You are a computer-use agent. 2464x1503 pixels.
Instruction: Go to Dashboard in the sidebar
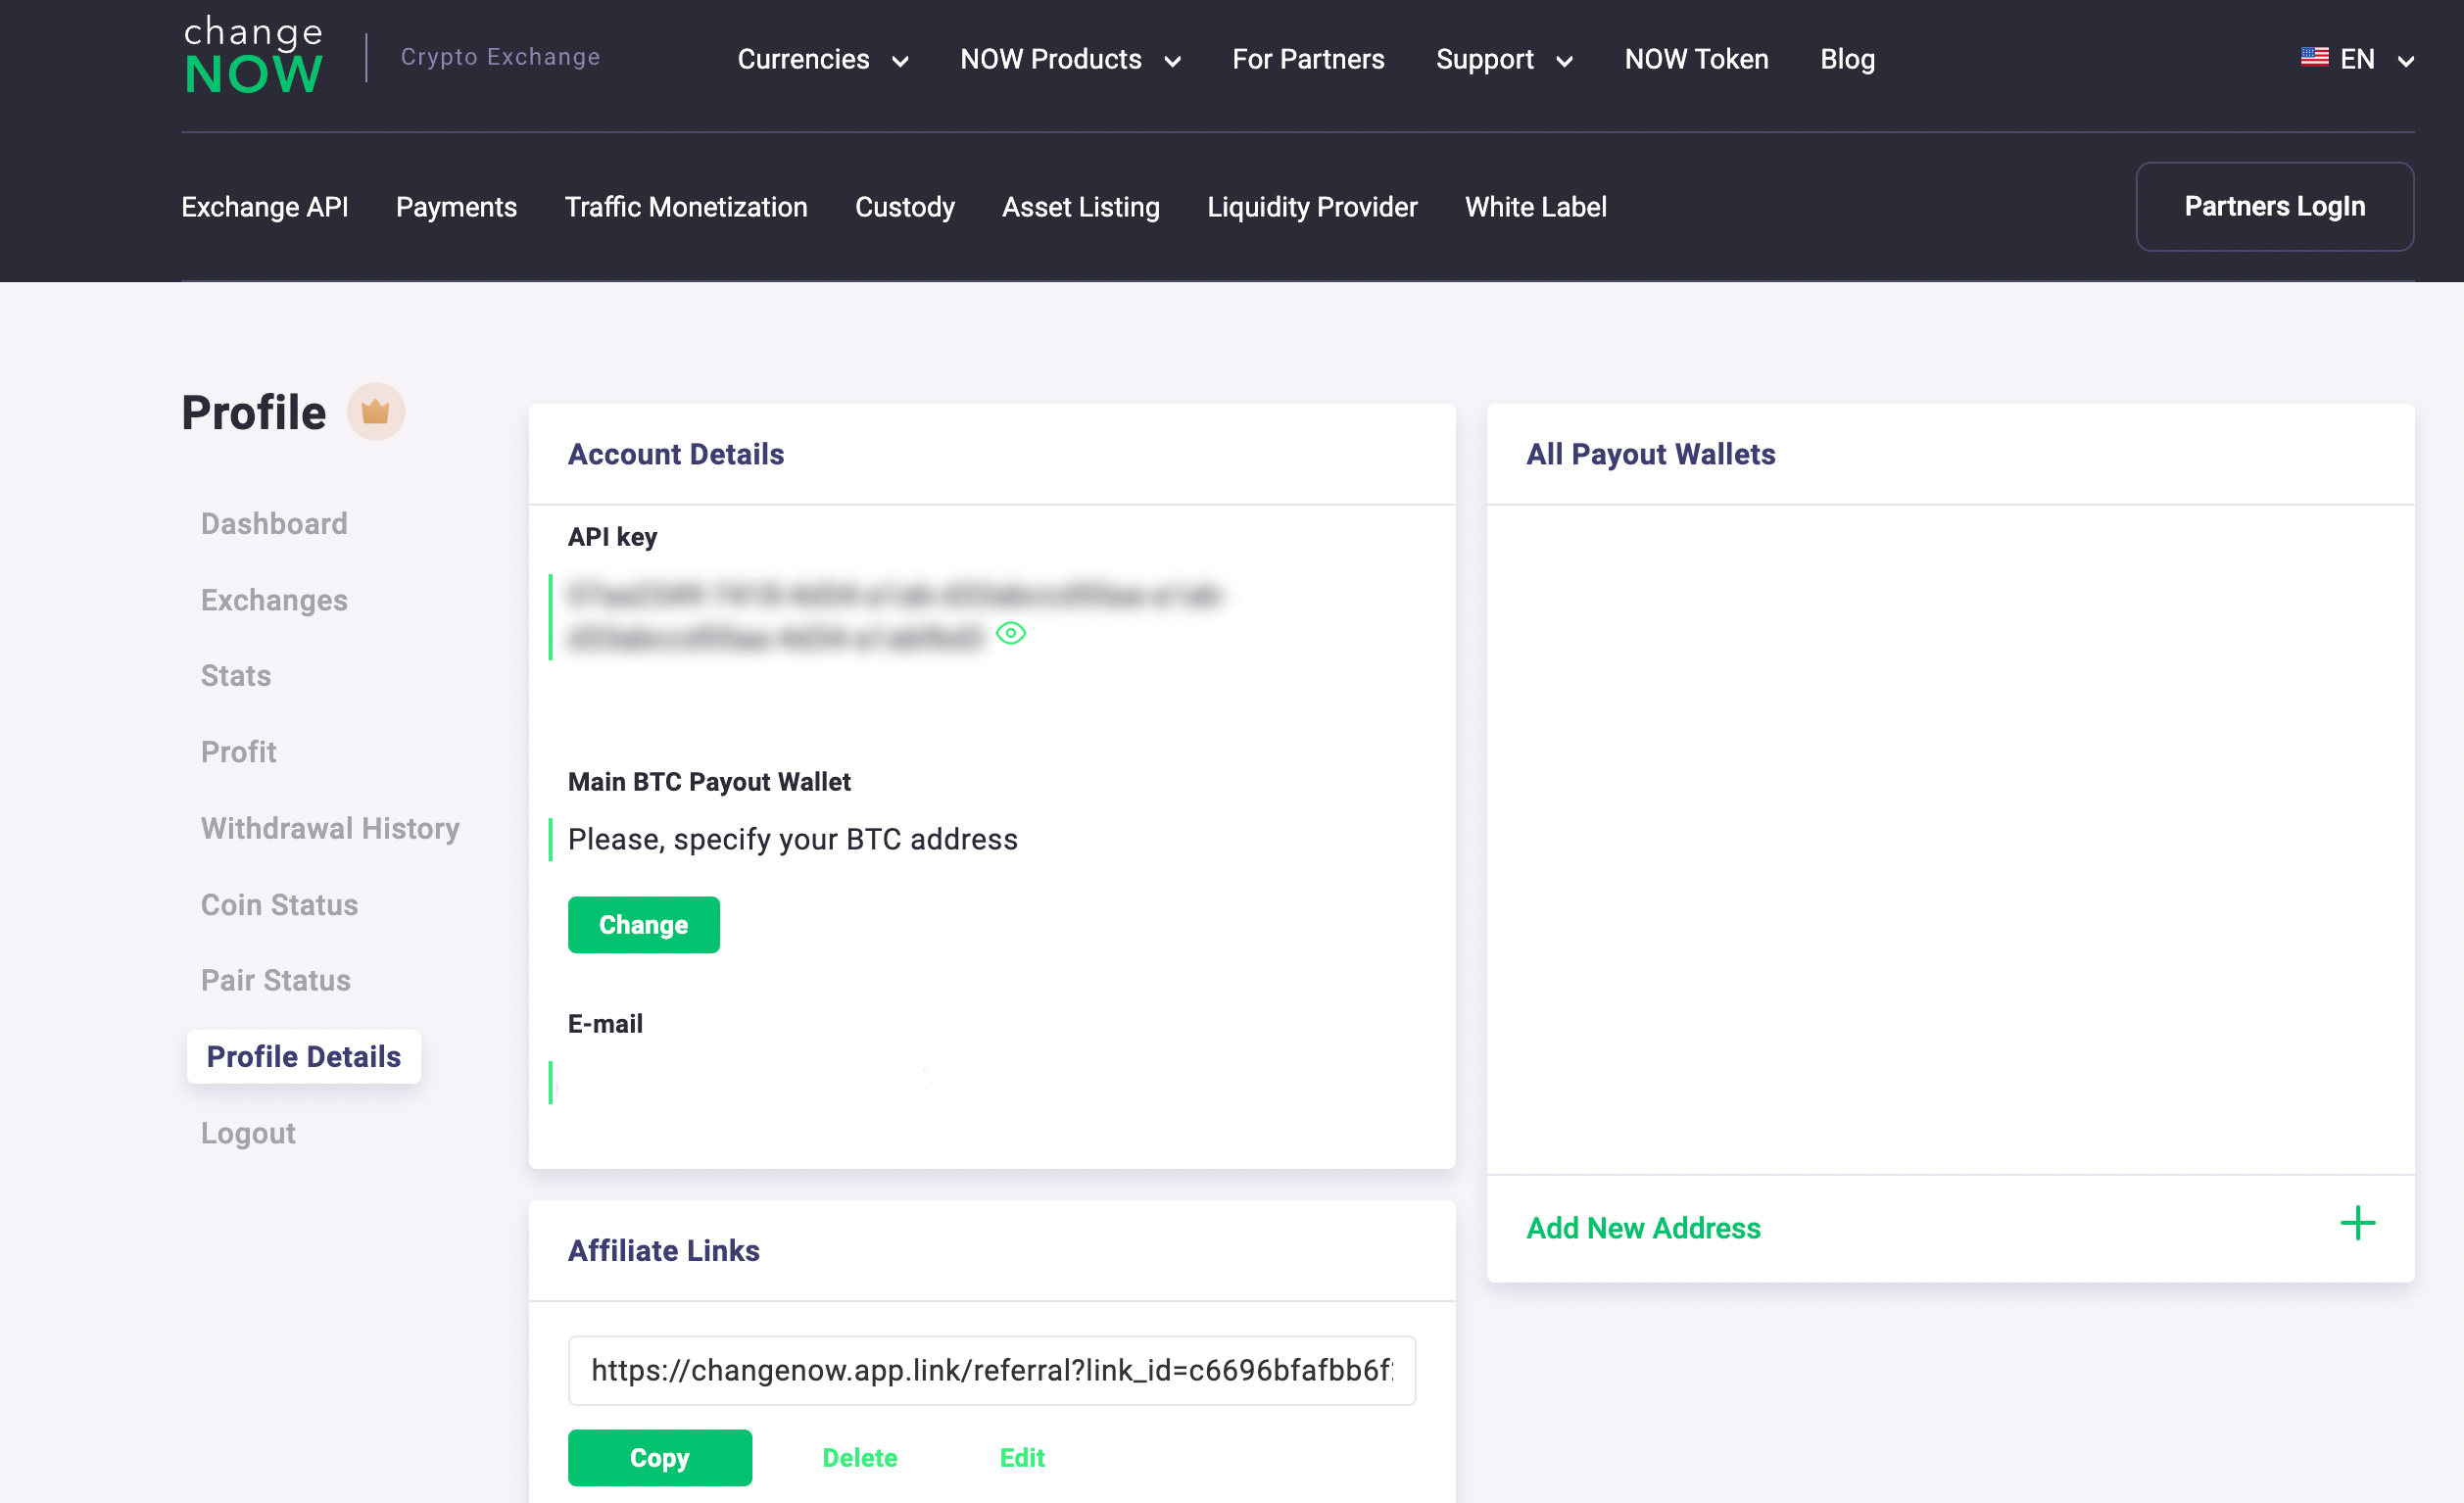coord(274,523)
